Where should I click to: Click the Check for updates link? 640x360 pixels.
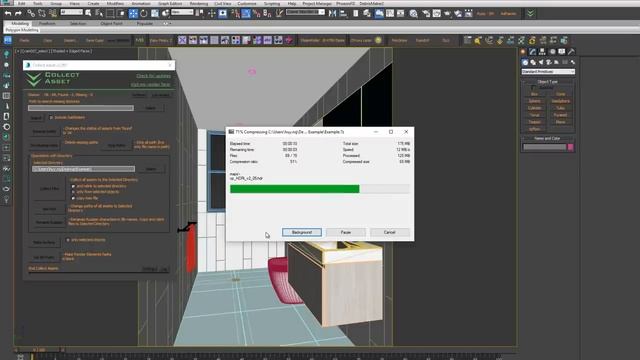pyautogui.click(x=153, y=76)
